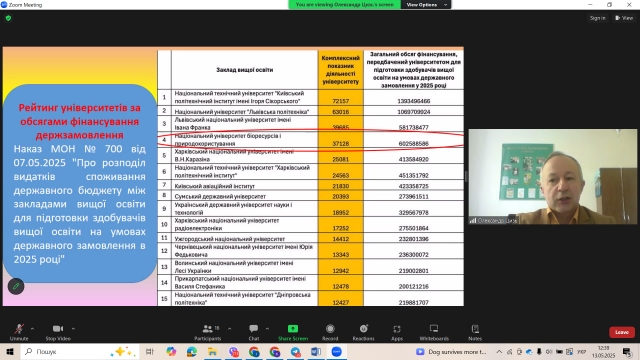Click the green encryption shield icon

9,18
